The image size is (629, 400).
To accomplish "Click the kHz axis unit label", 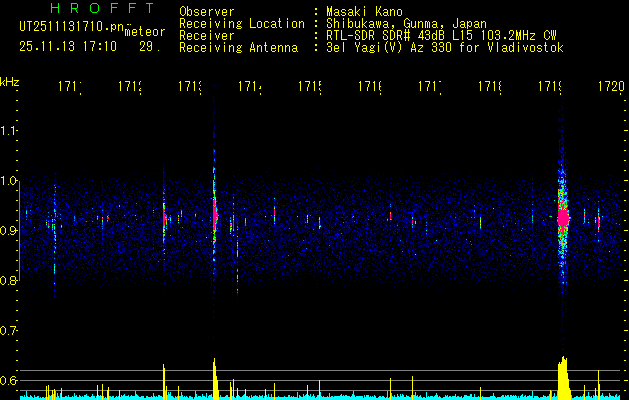I will (10, 82).
